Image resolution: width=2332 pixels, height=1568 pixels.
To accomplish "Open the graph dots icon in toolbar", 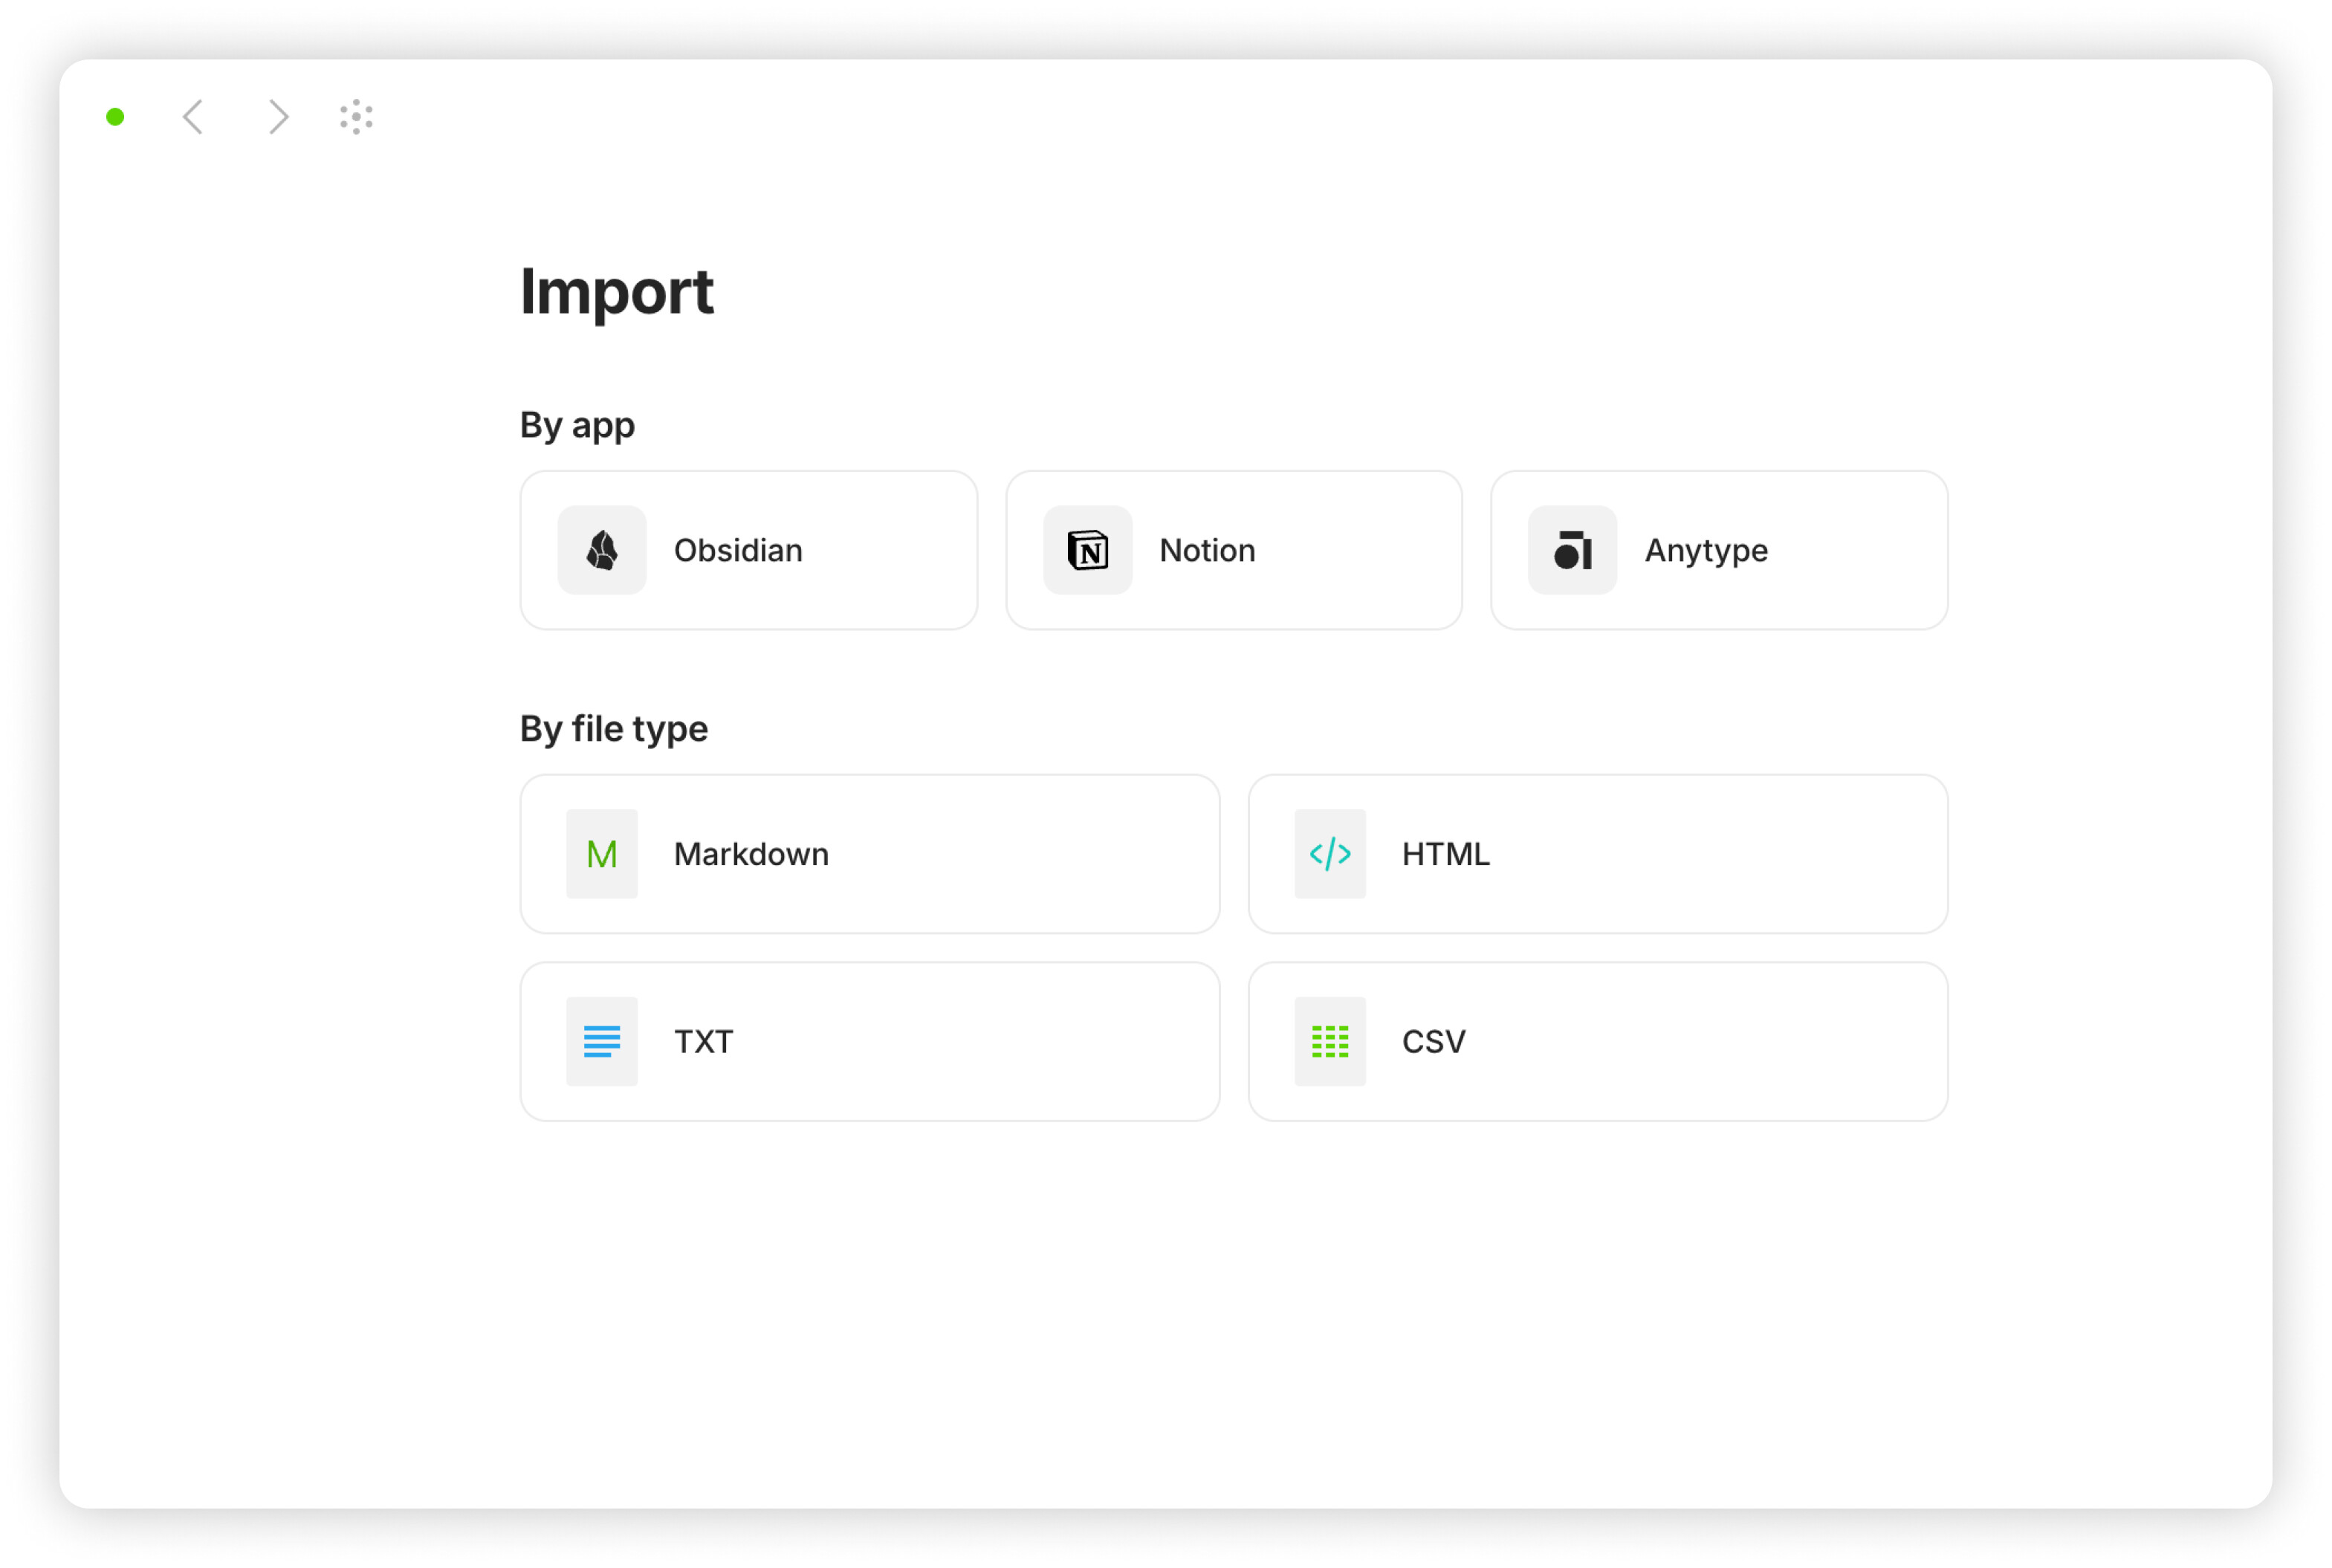I will 356,117.
